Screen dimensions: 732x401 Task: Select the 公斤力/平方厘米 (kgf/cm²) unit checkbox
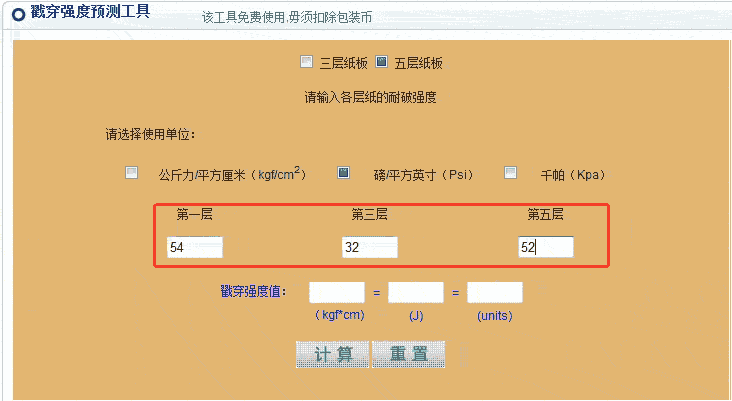(x=131, y=172)
